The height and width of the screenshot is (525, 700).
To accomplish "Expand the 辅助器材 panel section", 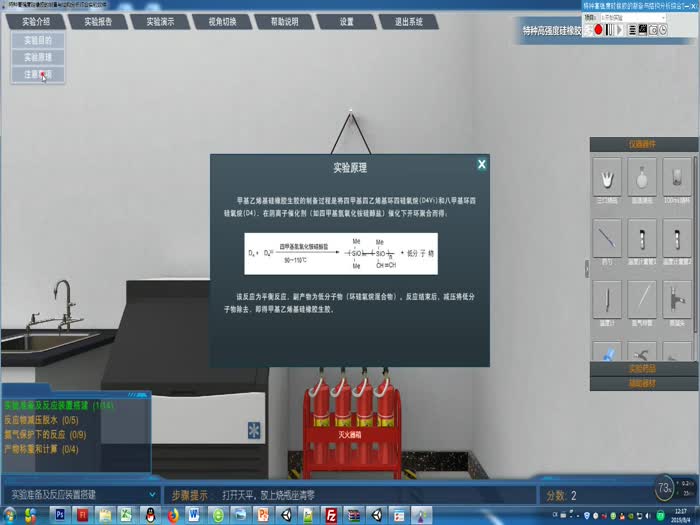I will (643, 383).
